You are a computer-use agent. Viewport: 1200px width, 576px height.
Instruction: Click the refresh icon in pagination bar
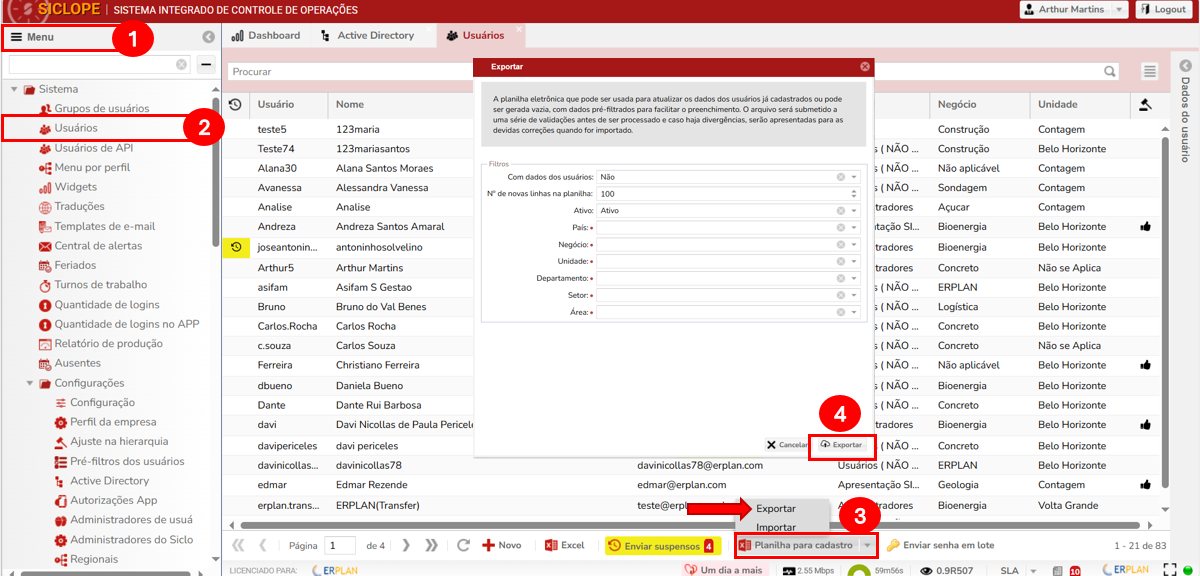coord(463,546)
